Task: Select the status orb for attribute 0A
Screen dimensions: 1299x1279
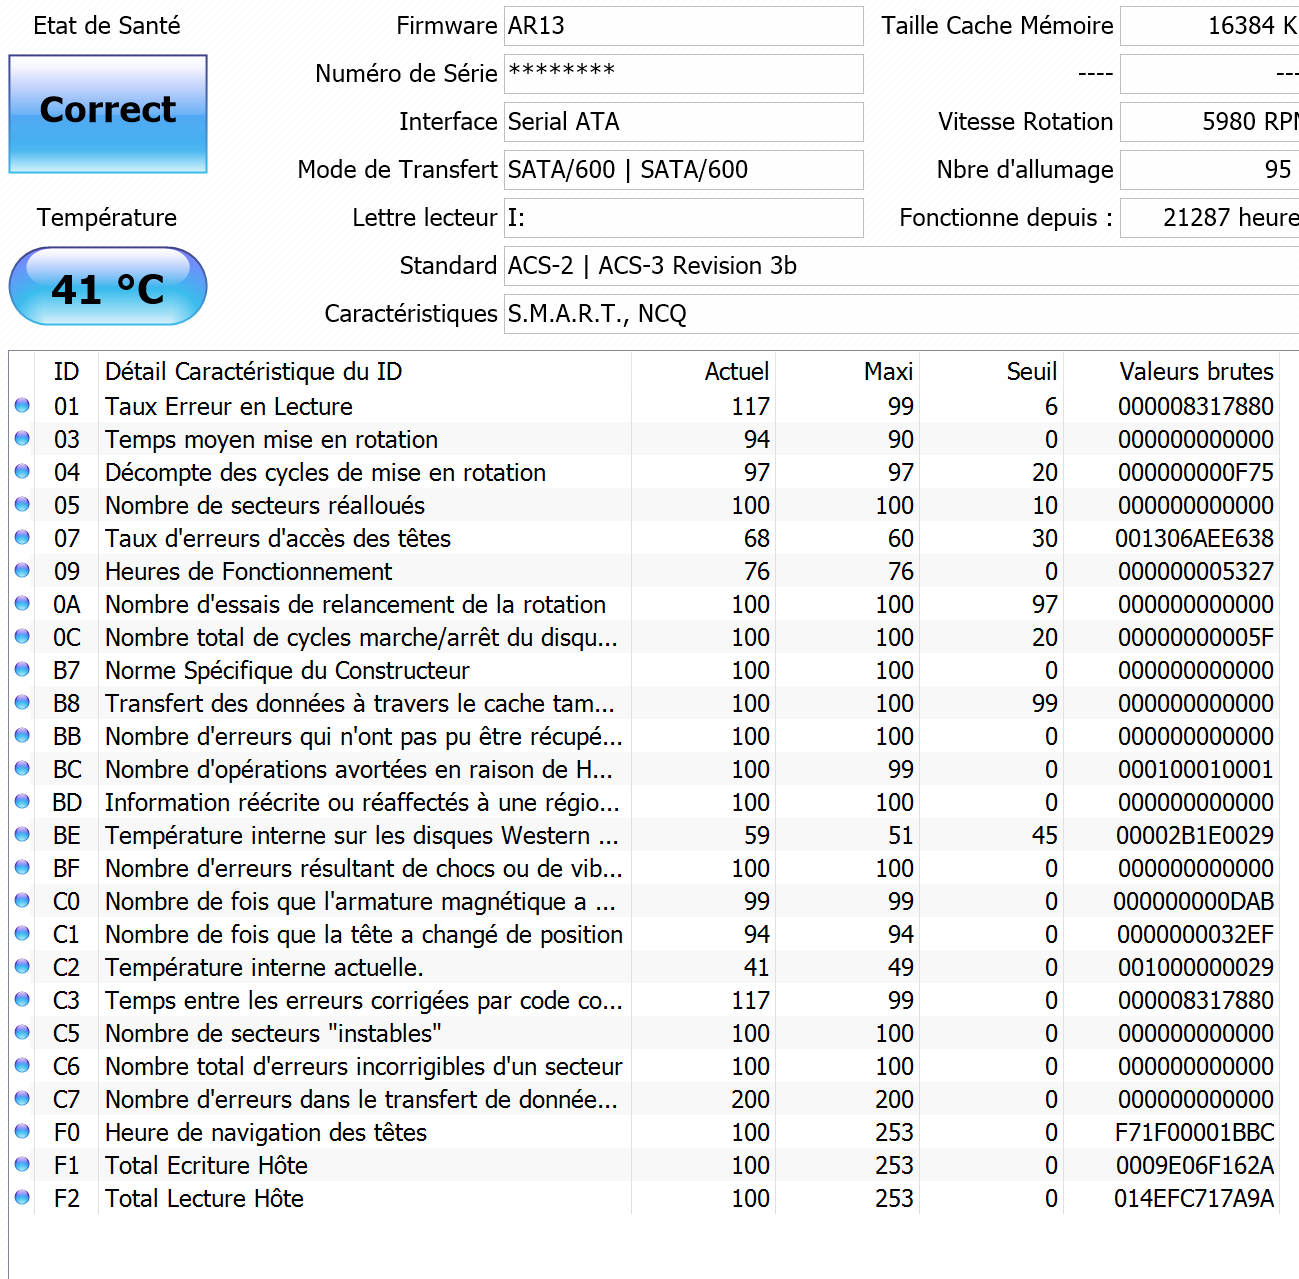Action: click(22, 603)
